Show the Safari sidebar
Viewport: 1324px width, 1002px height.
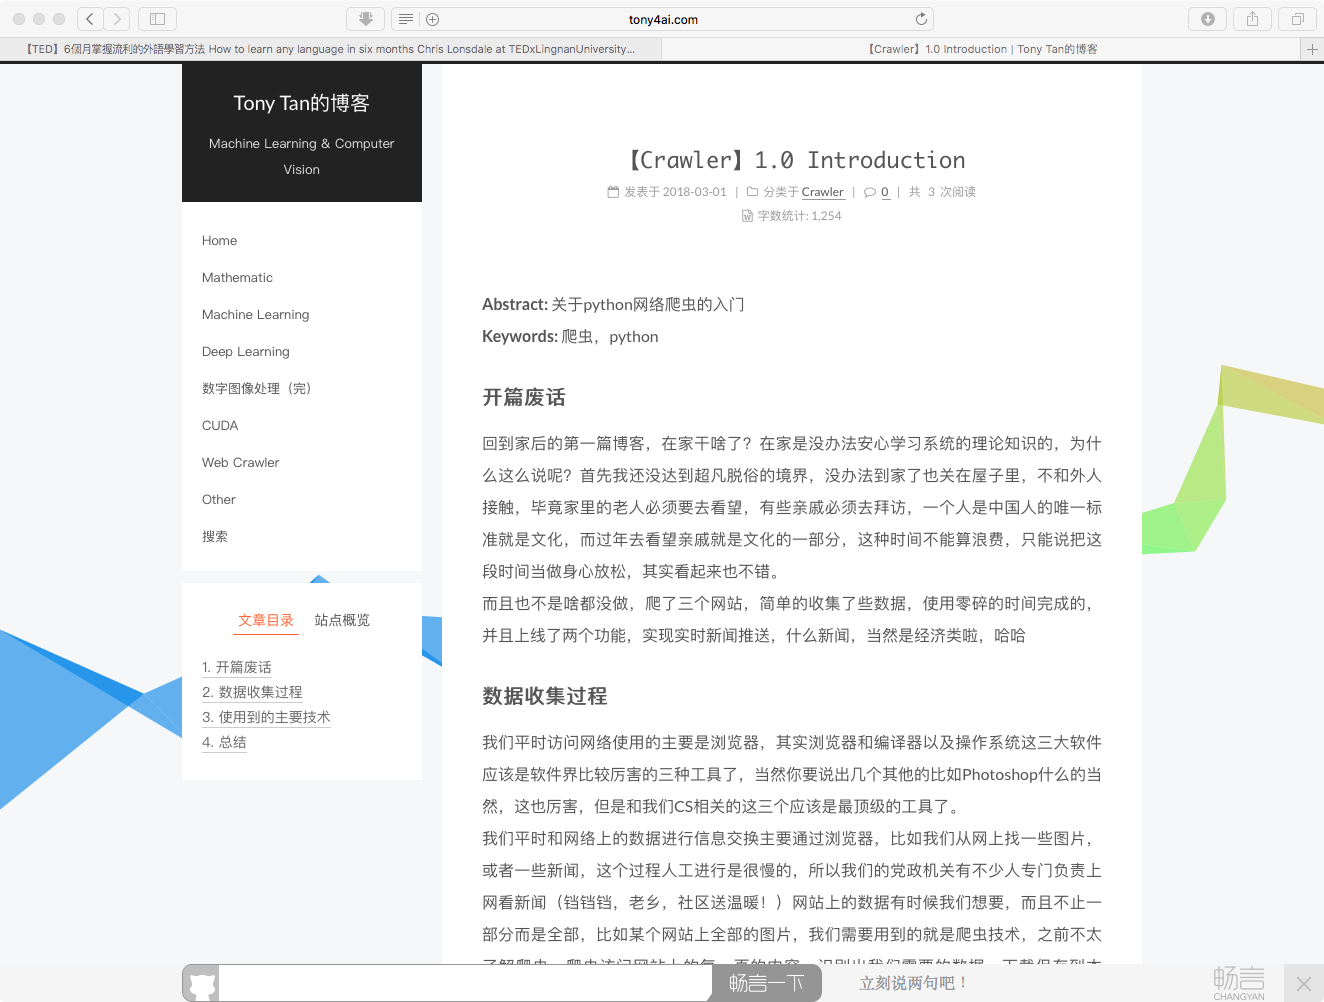pos(157,19)
